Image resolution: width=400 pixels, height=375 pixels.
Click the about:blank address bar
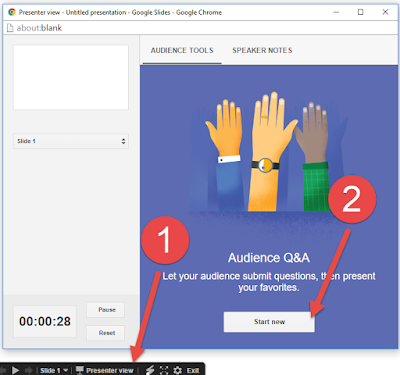click(200, 28)
